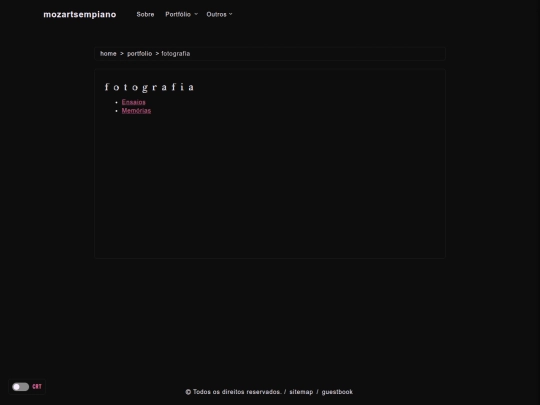The image size is (540, 405).
Task: Open the guestbook footer link
Action: coord(337,392)
